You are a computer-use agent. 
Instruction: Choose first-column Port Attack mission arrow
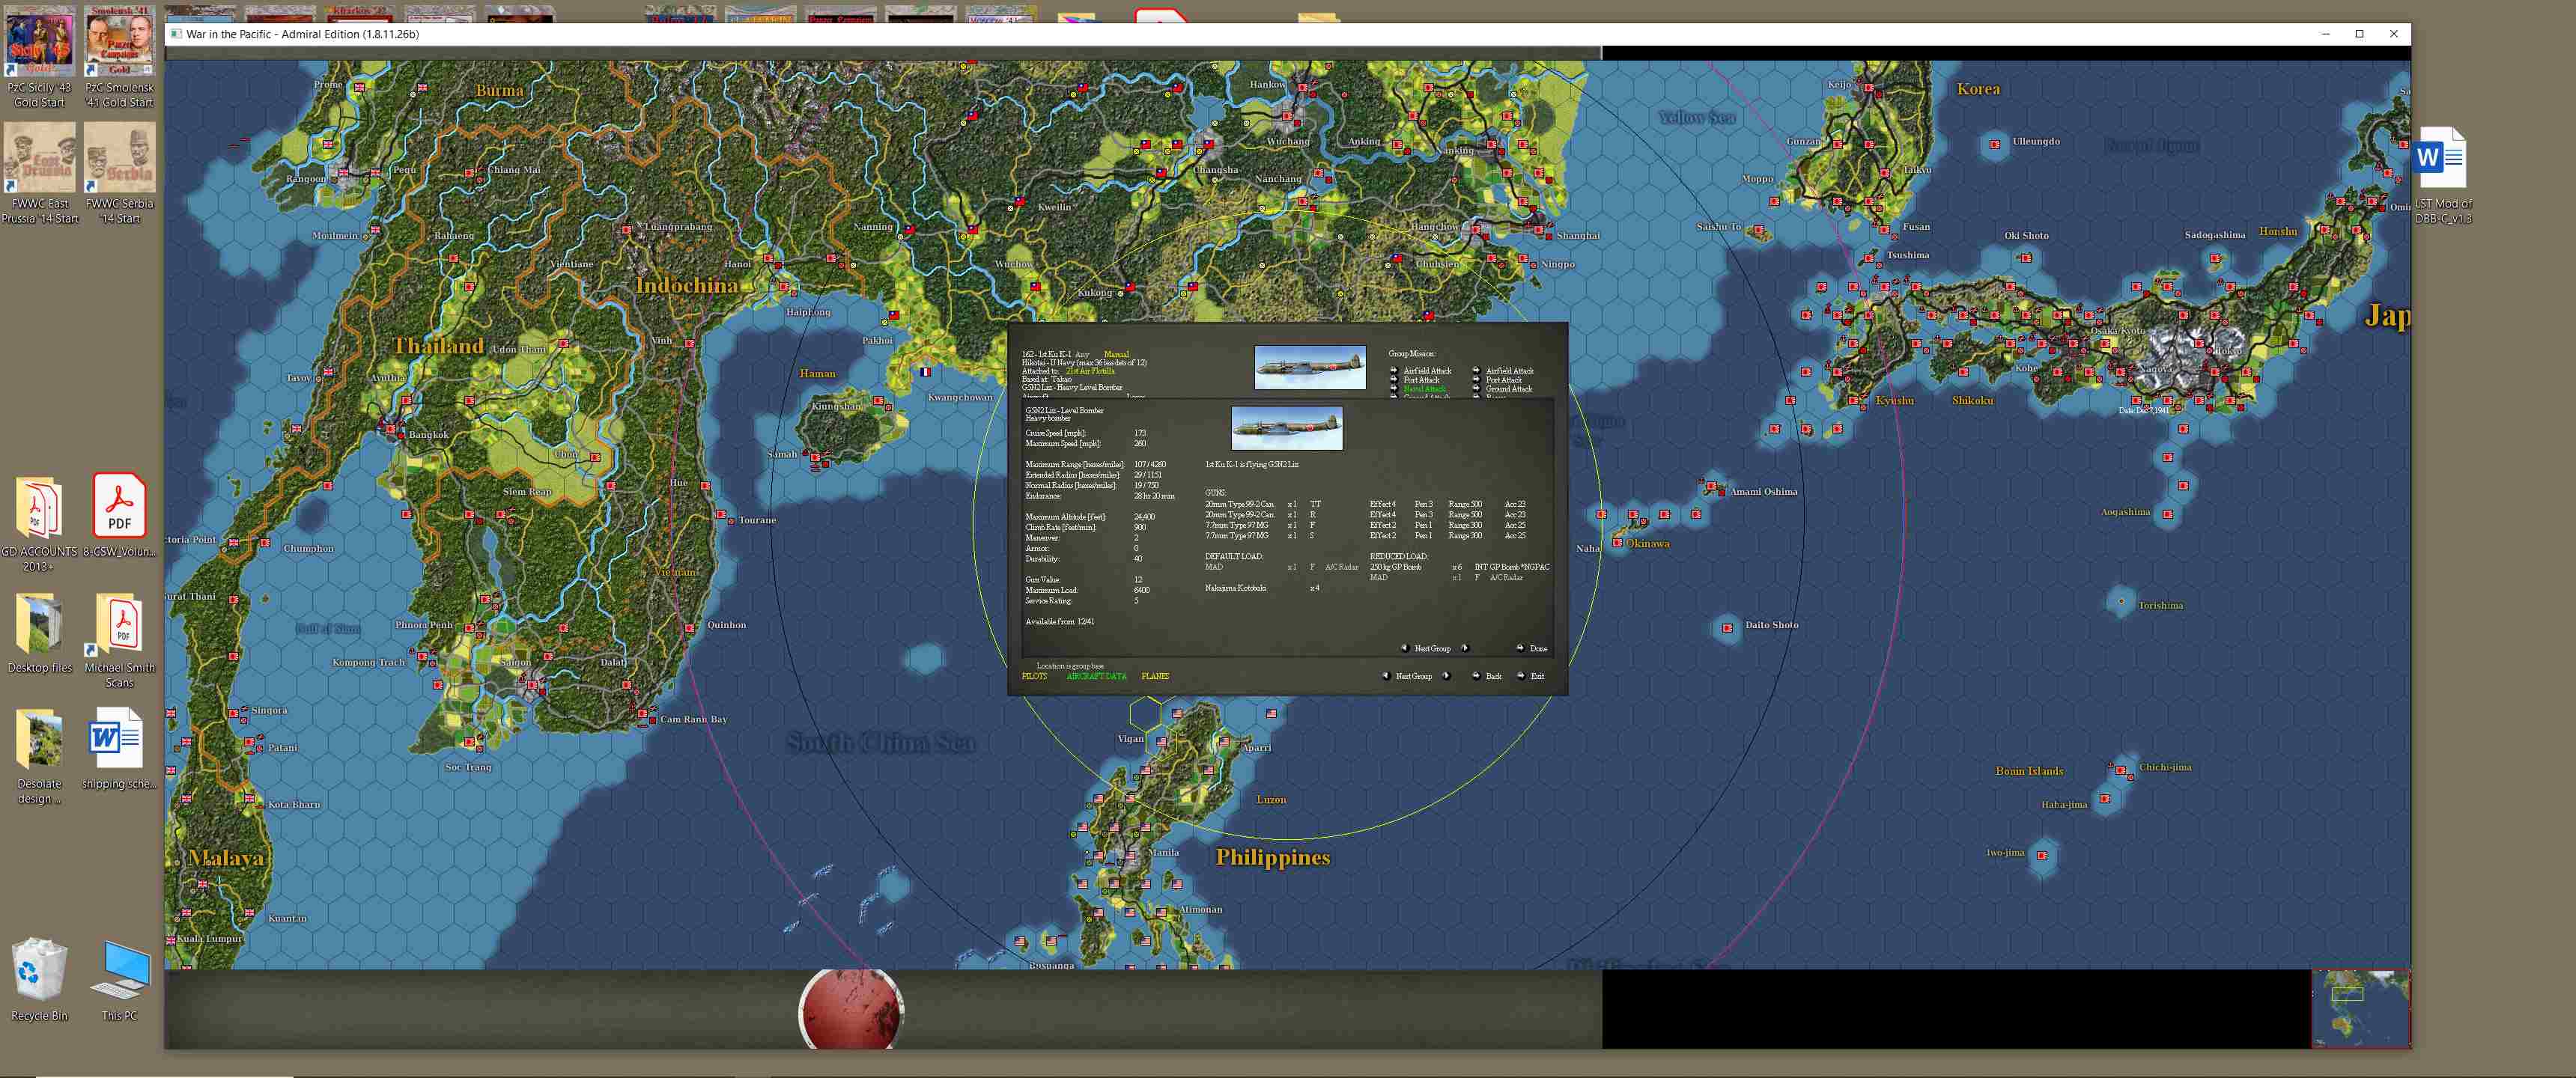point(1394,380)
